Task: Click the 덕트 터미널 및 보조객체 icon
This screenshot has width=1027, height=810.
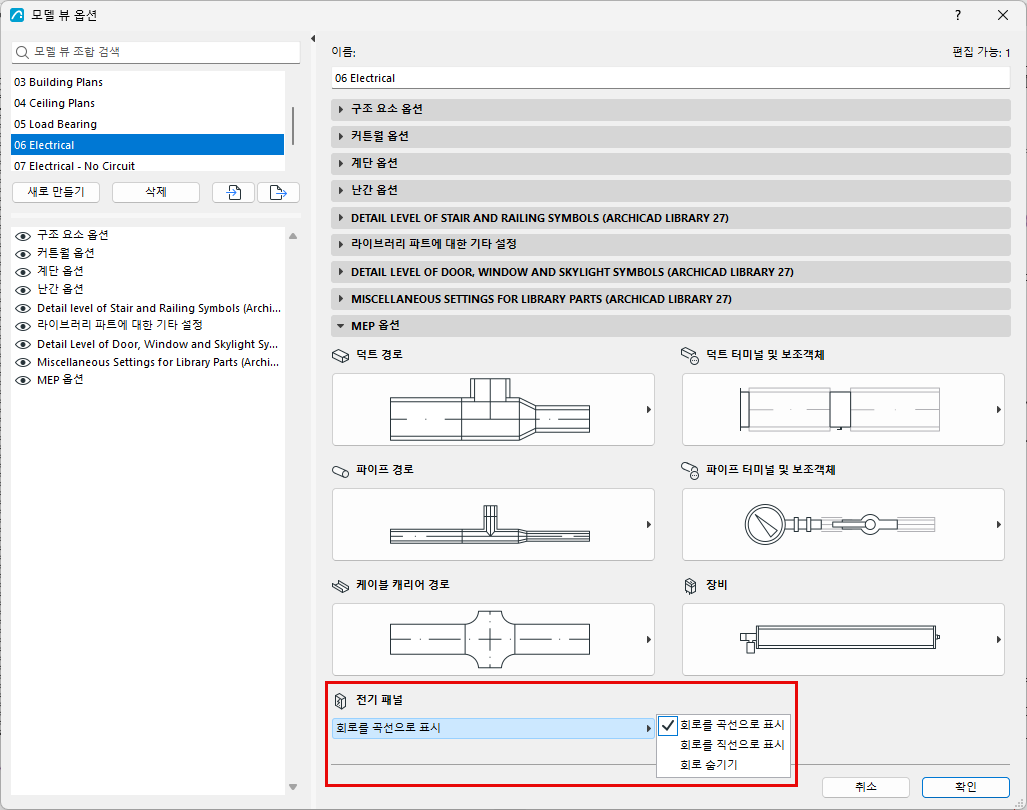Action: tap(690, 356)
